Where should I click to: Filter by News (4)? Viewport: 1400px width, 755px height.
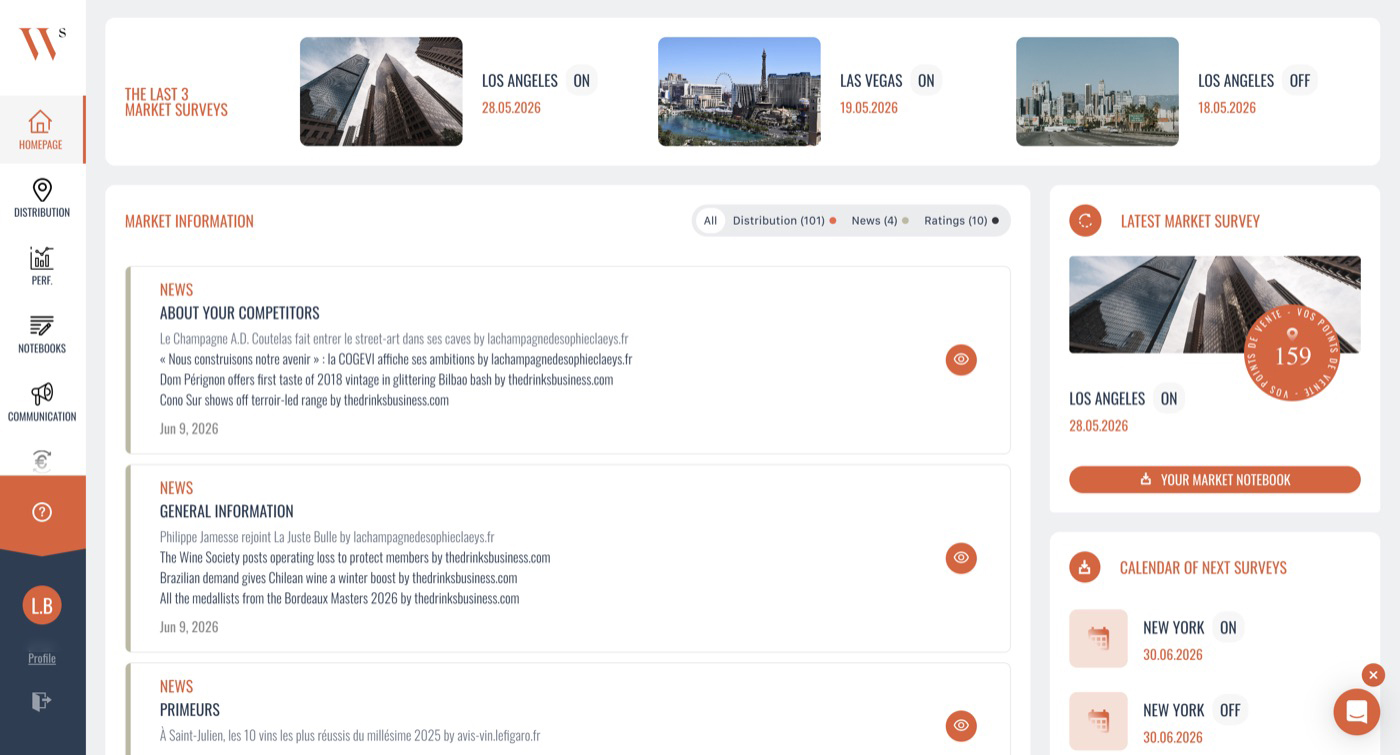[880, 221]
